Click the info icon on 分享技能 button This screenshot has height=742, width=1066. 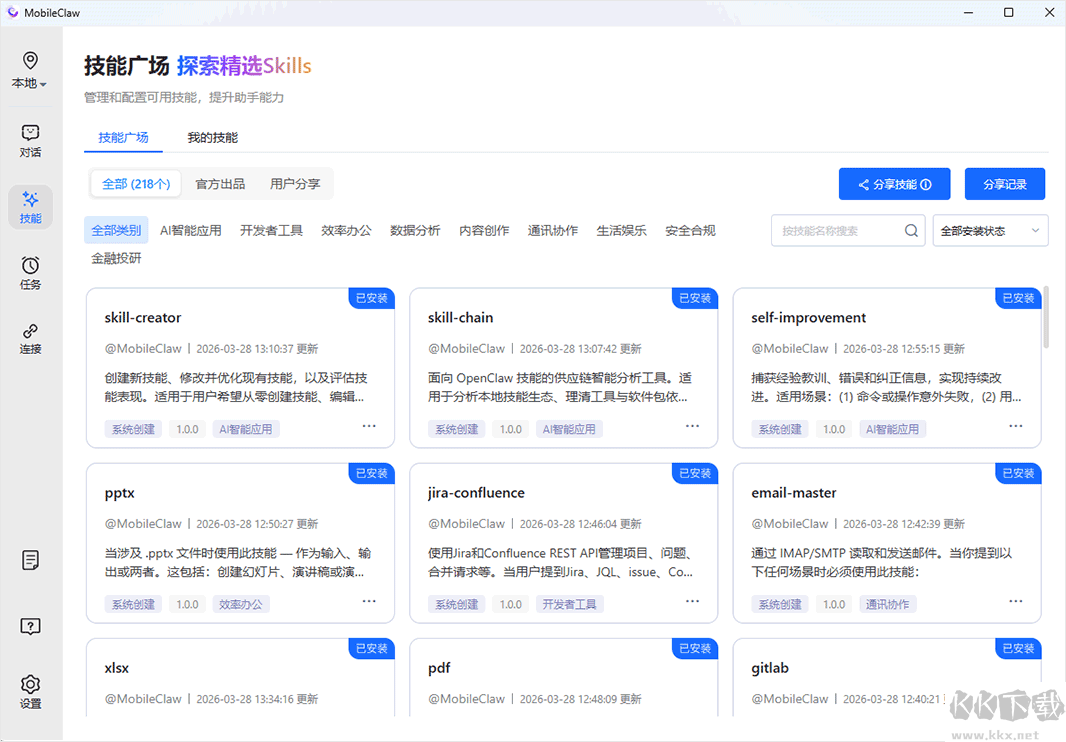click(x=926, y=184)
